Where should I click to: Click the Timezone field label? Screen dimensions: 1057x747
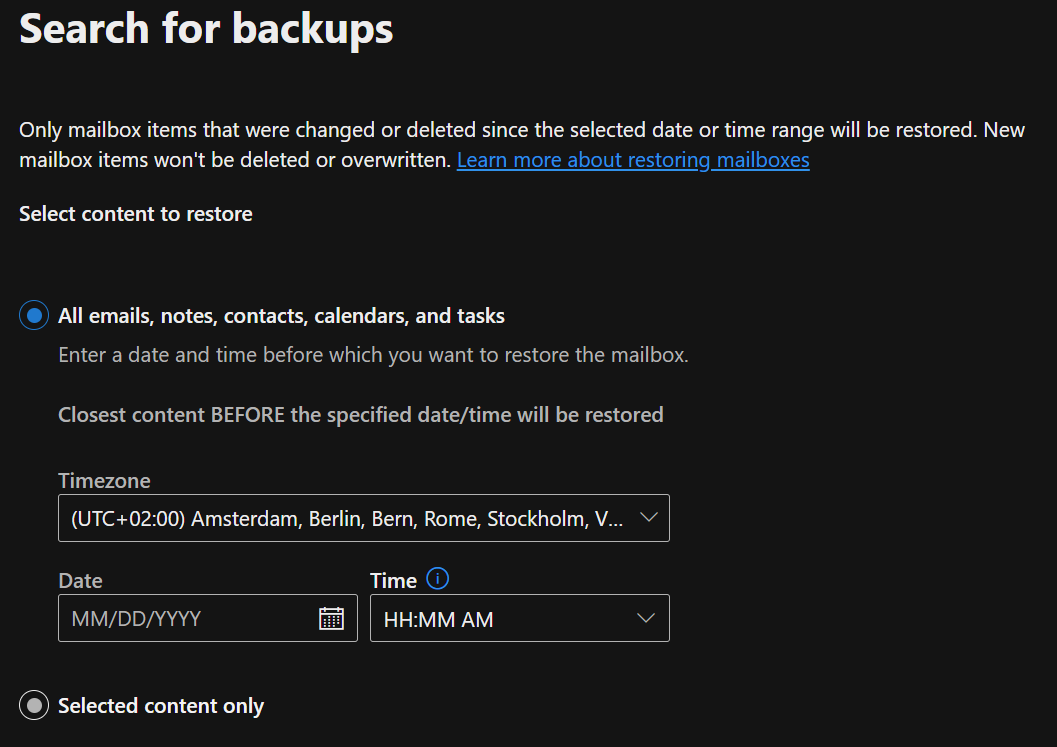[x=104, y=481]
